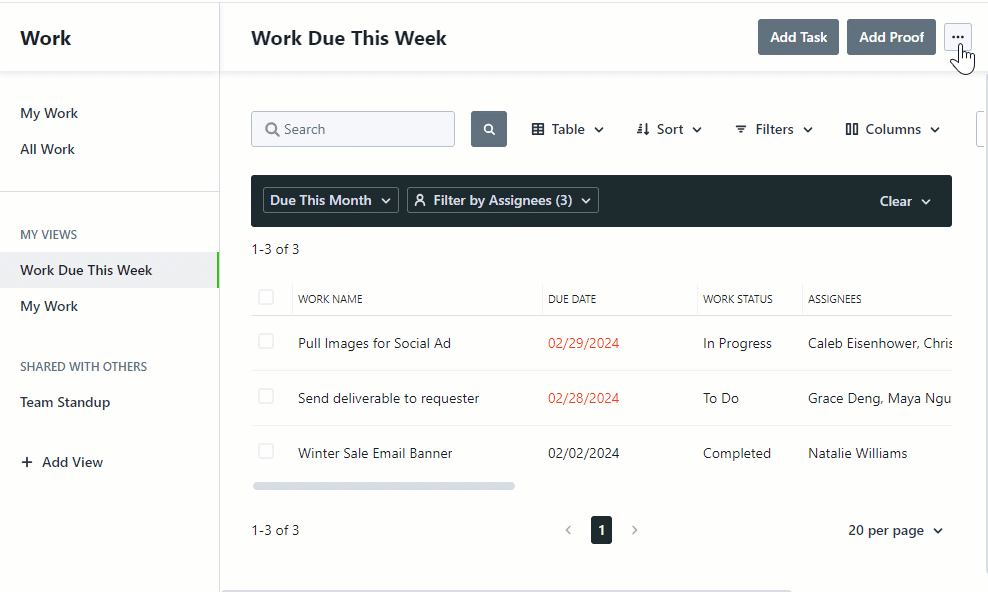The image size is (988, 592).
Task: Click due date 02/29/2024
Action: pos(583,343)
